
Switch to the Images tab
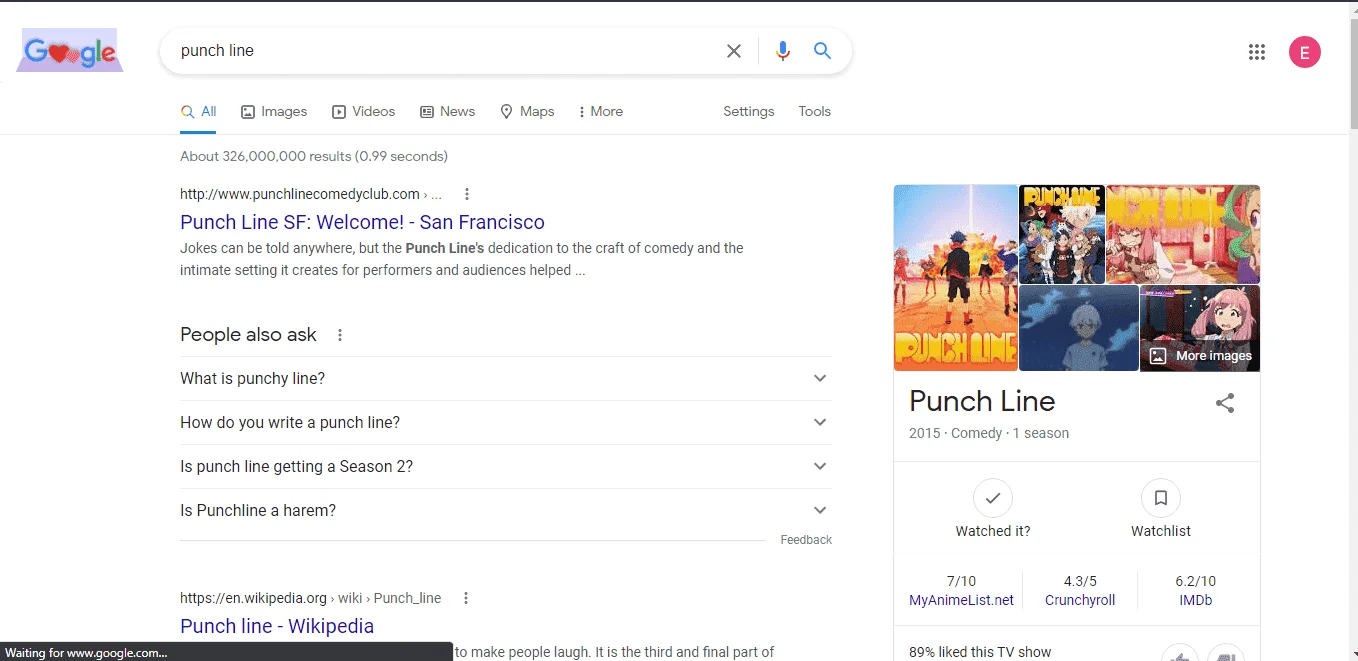274,111
